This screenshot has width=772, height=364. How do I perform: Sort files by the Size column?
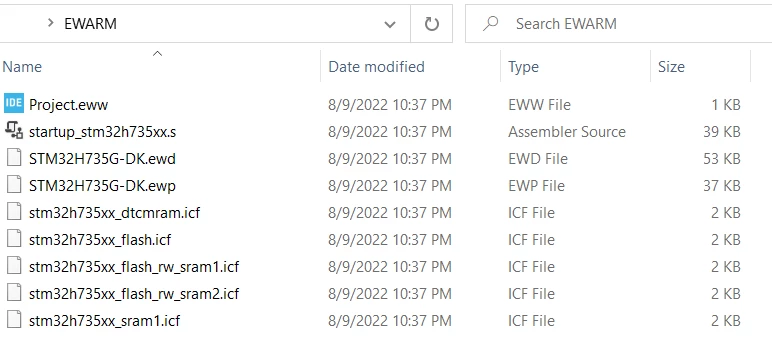[x=671, y=66]
